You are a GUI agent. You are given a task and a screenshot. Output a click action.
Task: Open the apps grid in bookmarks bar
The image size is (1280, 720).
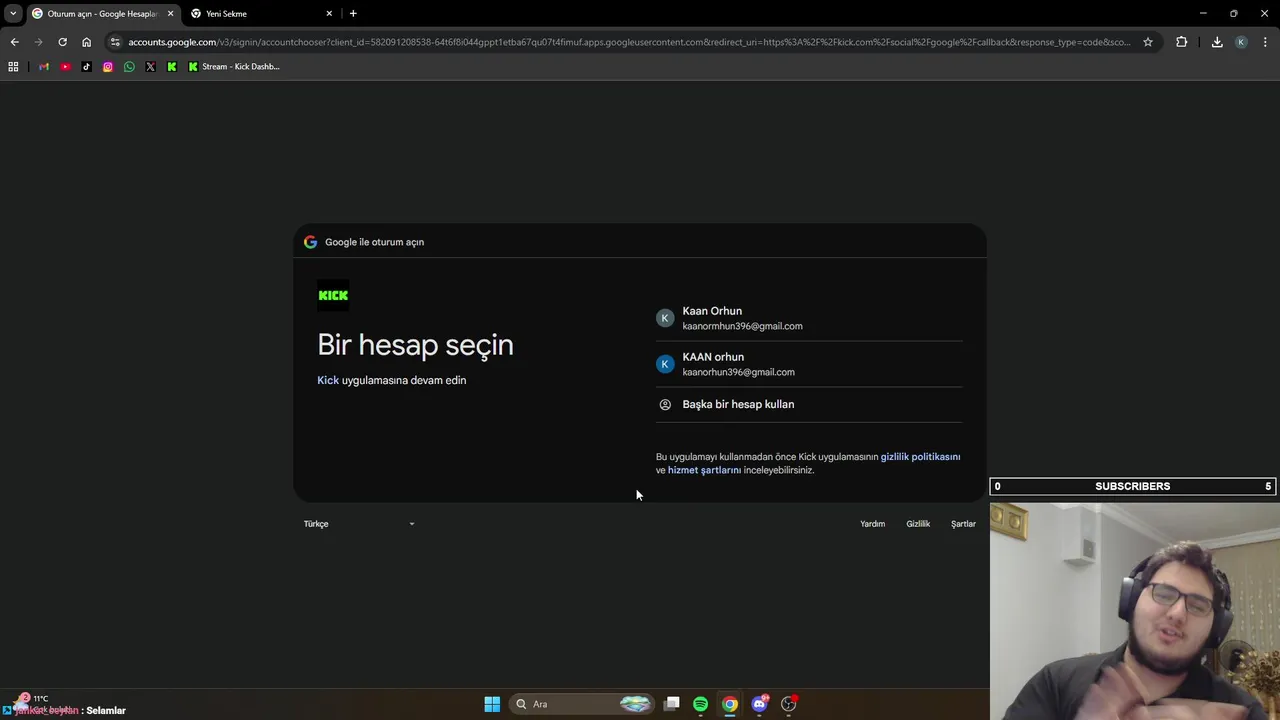point(13,67)
